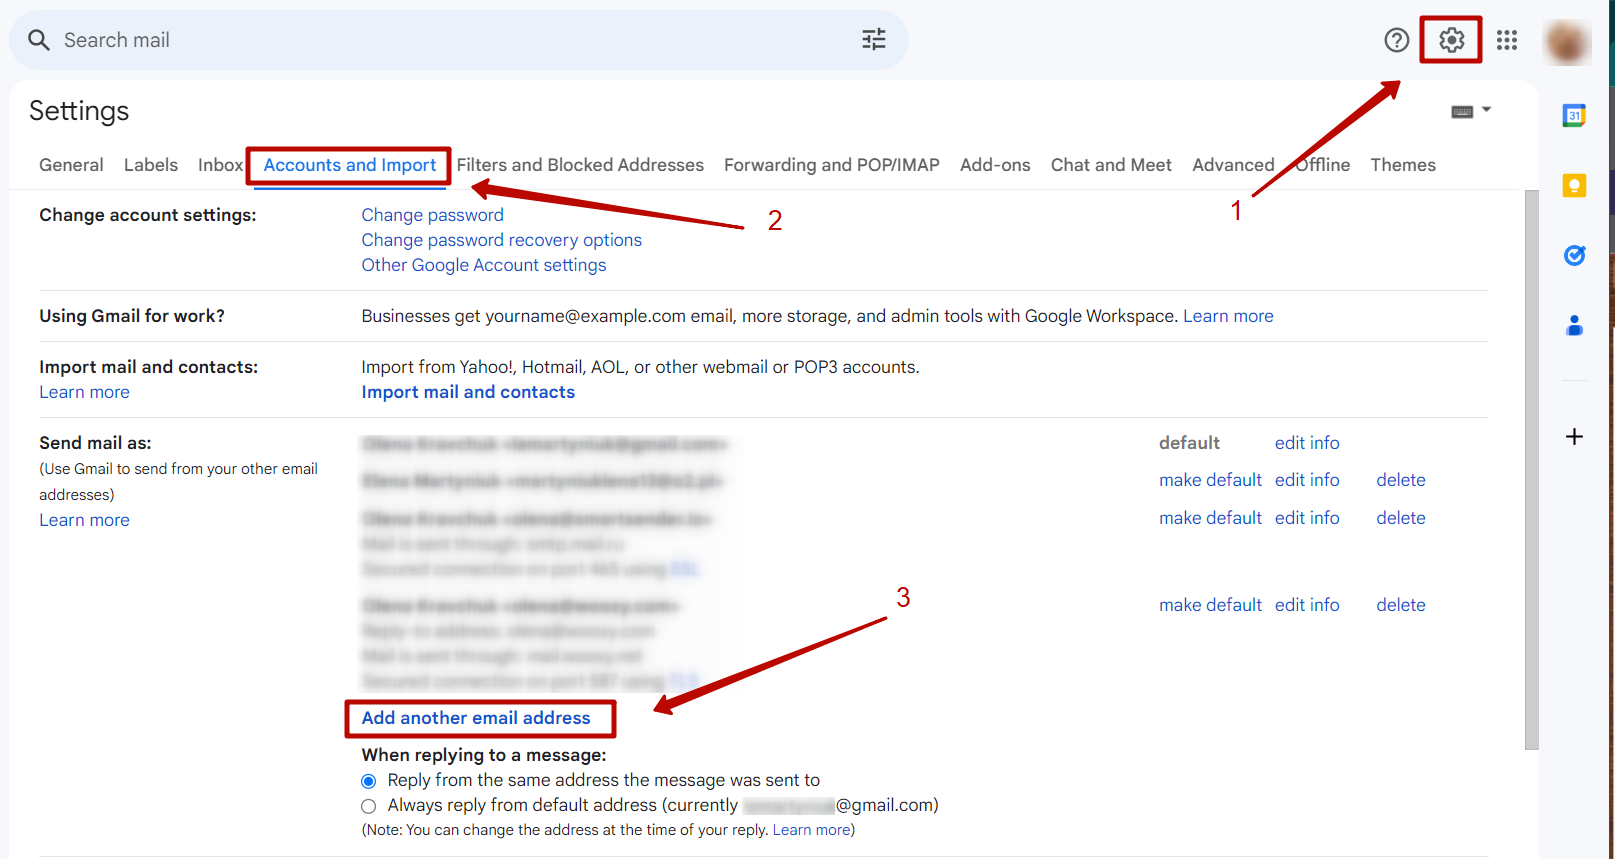1615x859 pixels.
Task: Open the Google apps grid launcher
Action: click(1507, 40)
